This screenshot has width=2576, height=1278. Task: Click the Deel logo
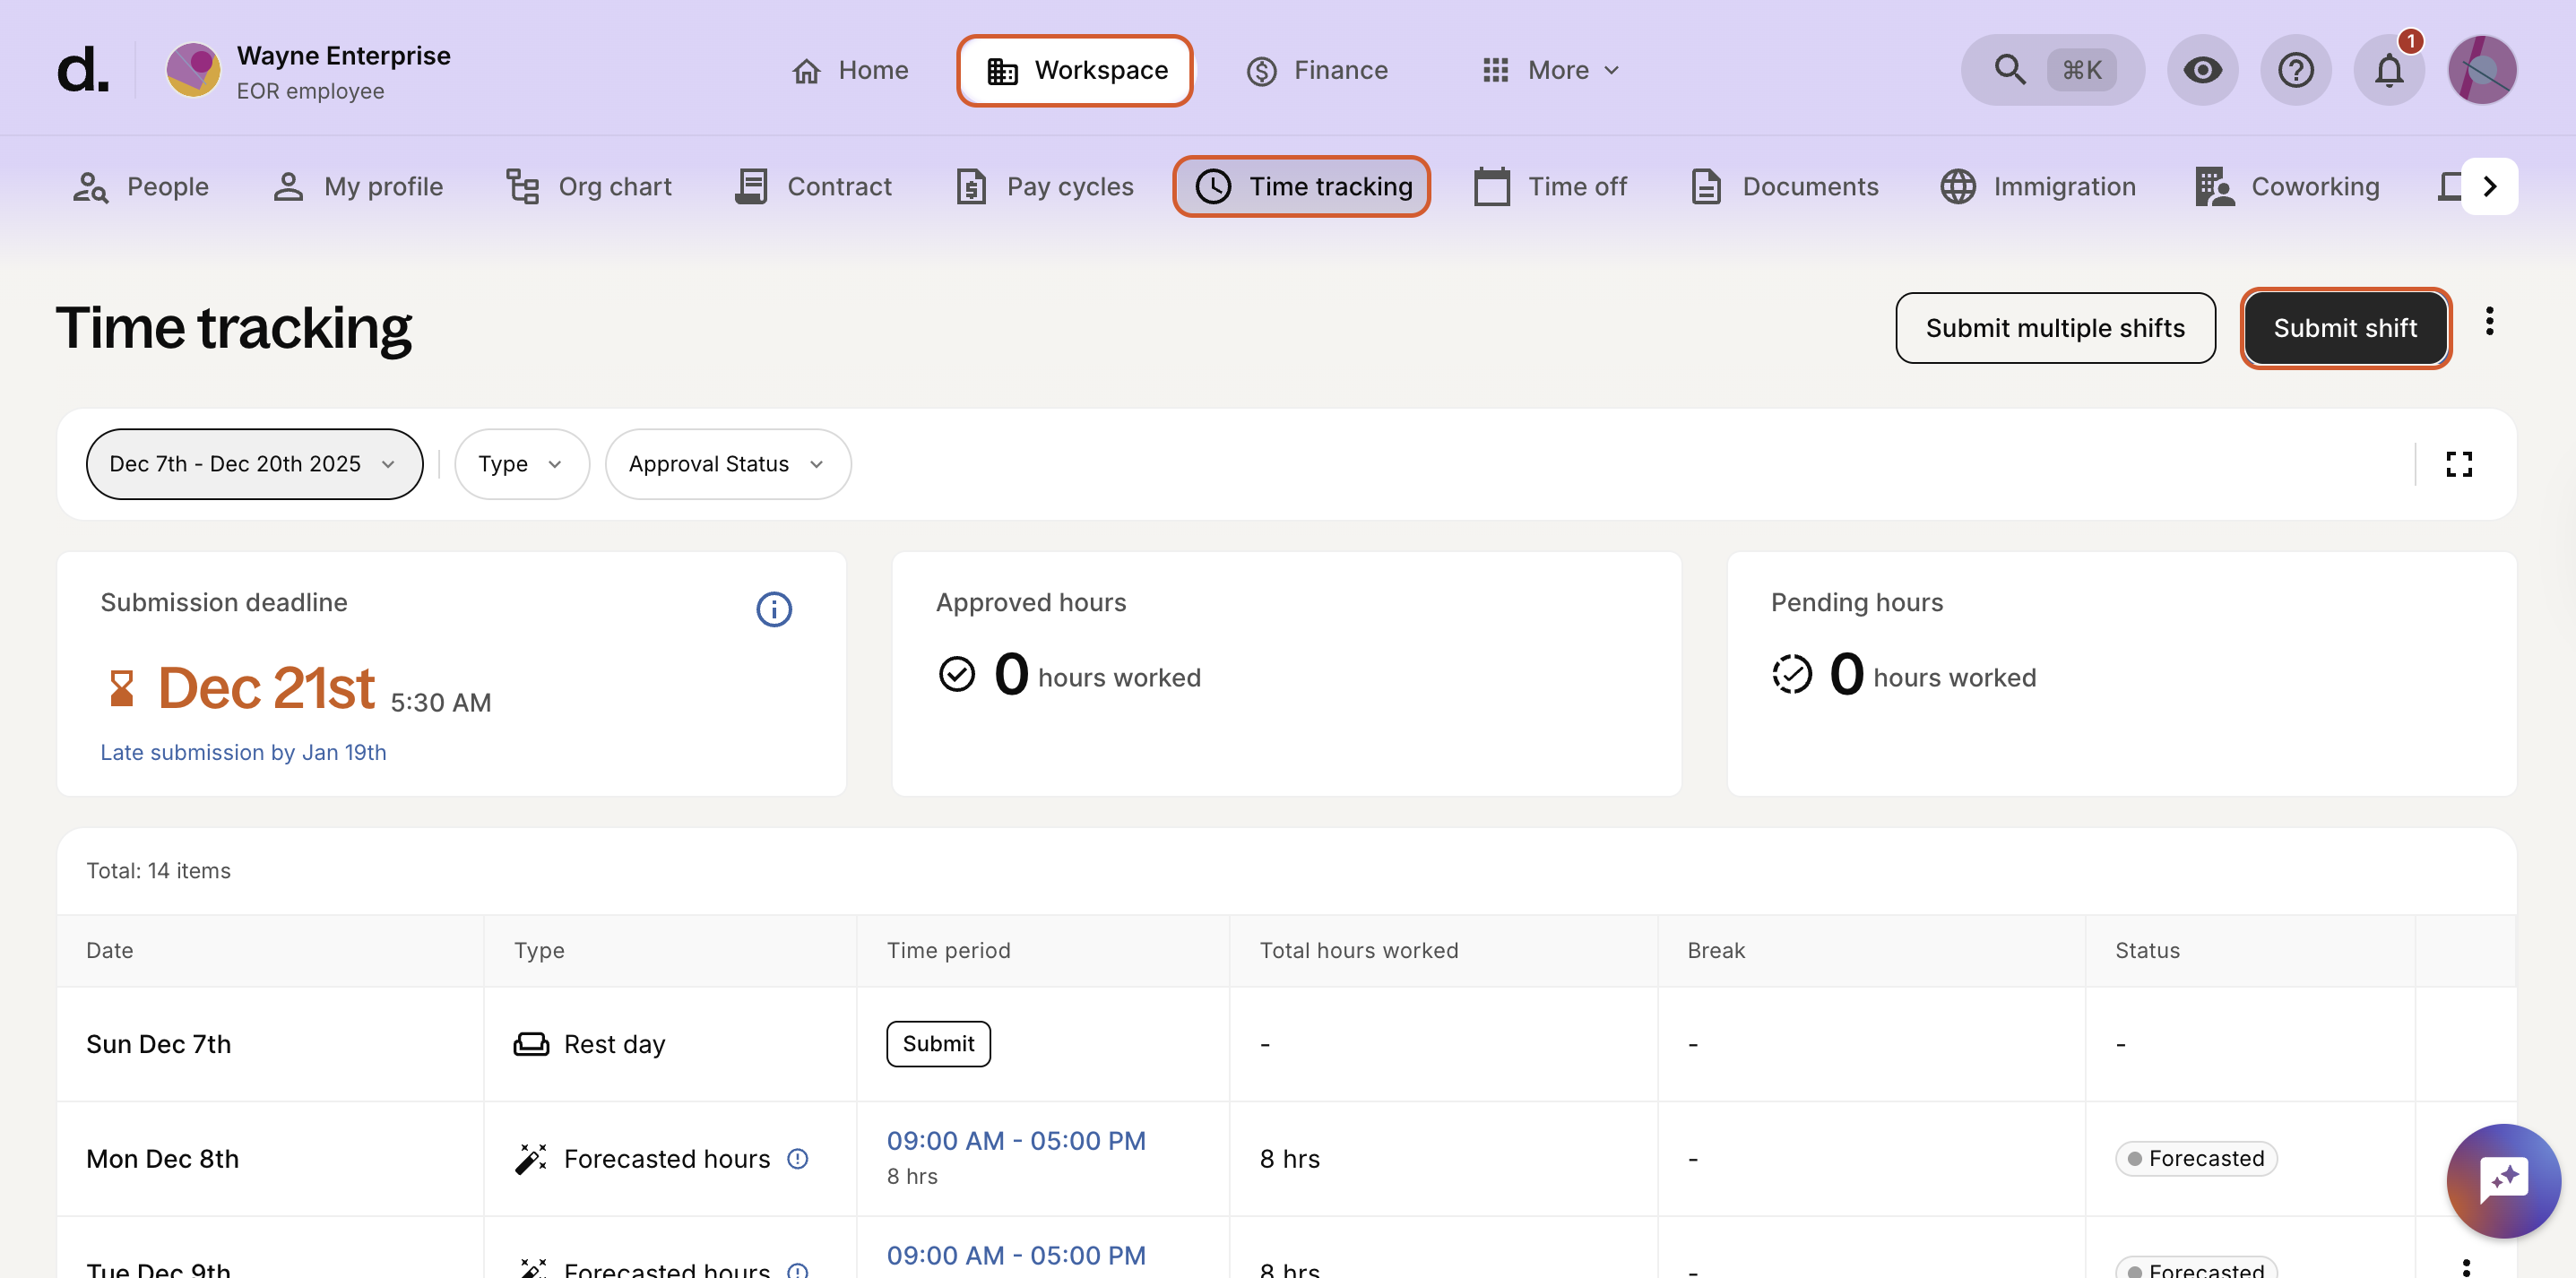pos(82,70)
